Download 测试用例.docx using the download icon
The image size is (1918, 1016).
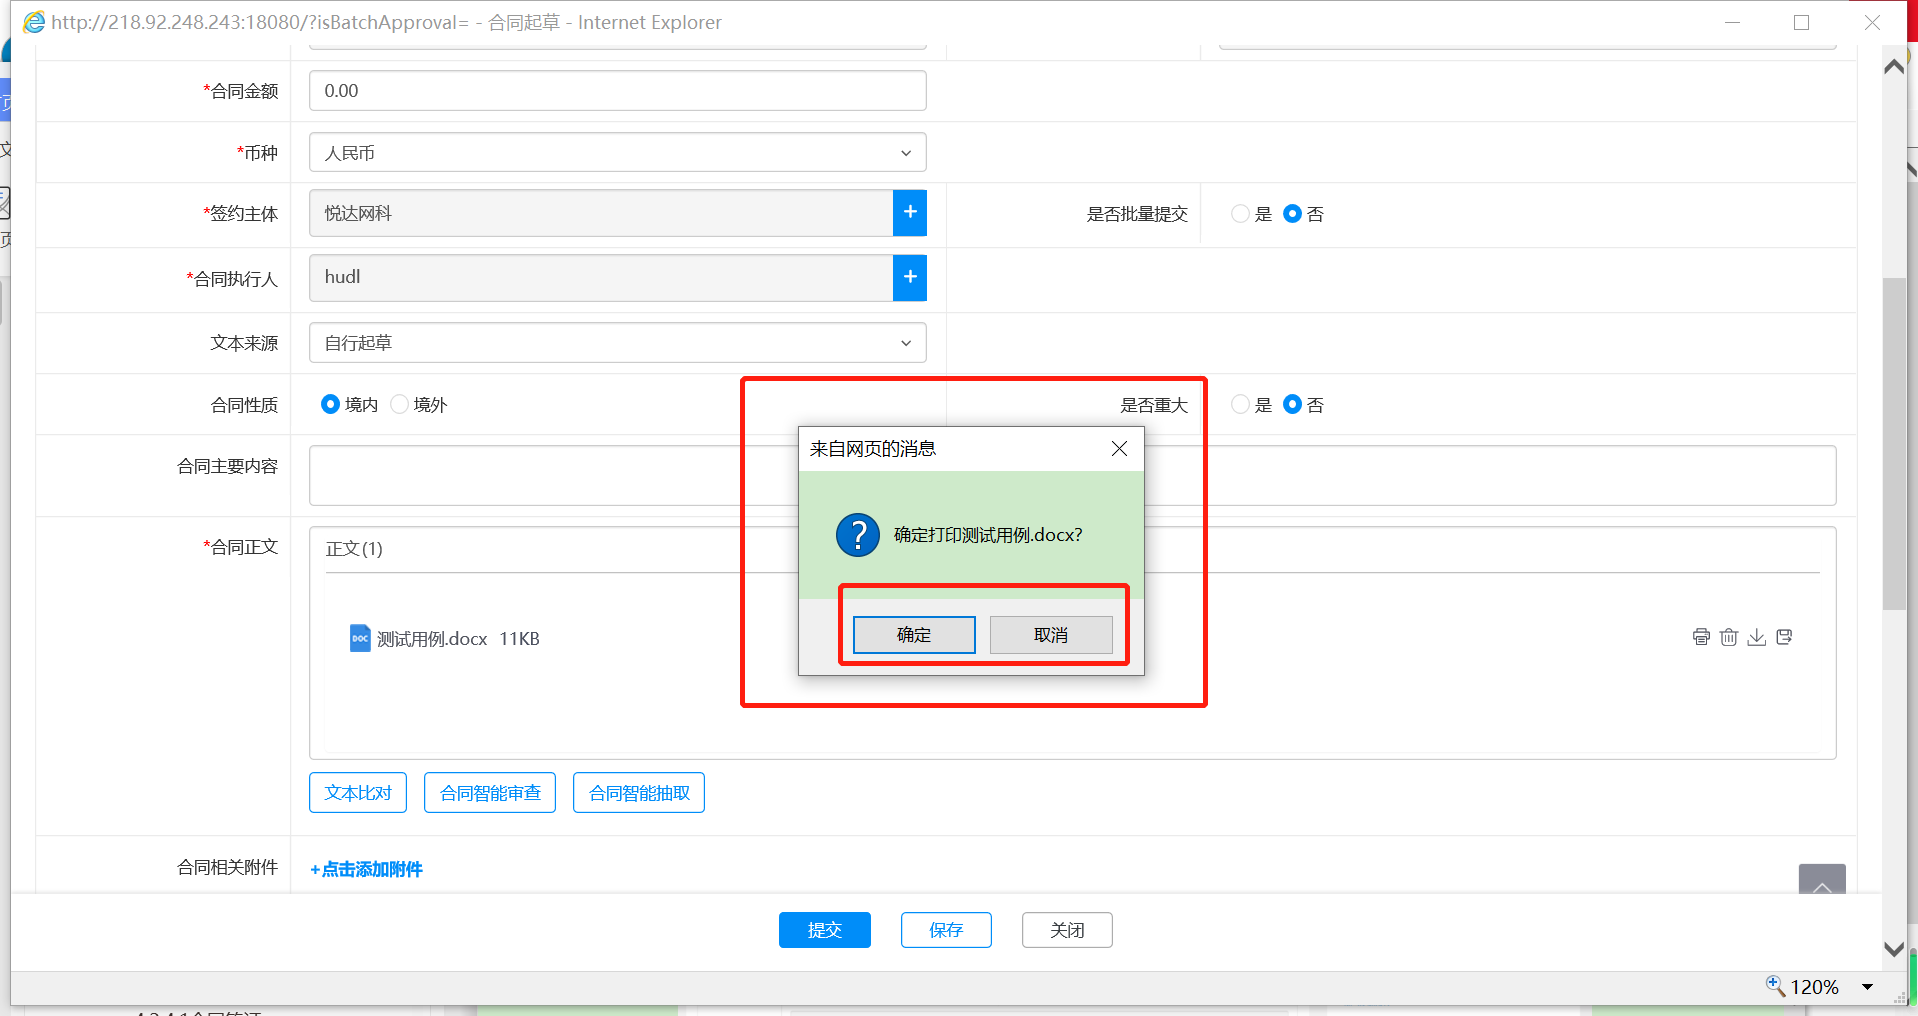click(x=1757, y=637)
